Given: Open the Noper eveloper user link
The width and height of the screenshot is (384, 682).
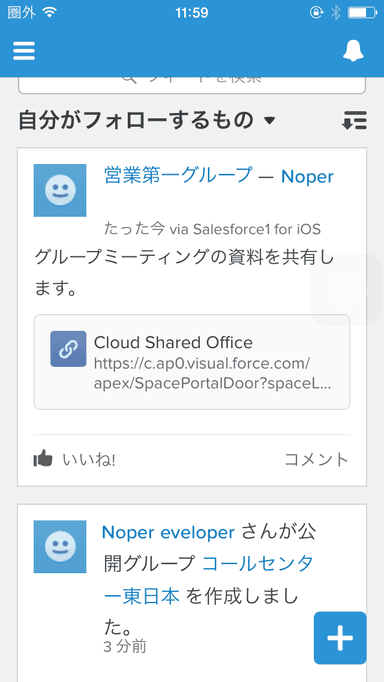Looking at the screenshot, I should pyautogui.click(x=168, y=532).
